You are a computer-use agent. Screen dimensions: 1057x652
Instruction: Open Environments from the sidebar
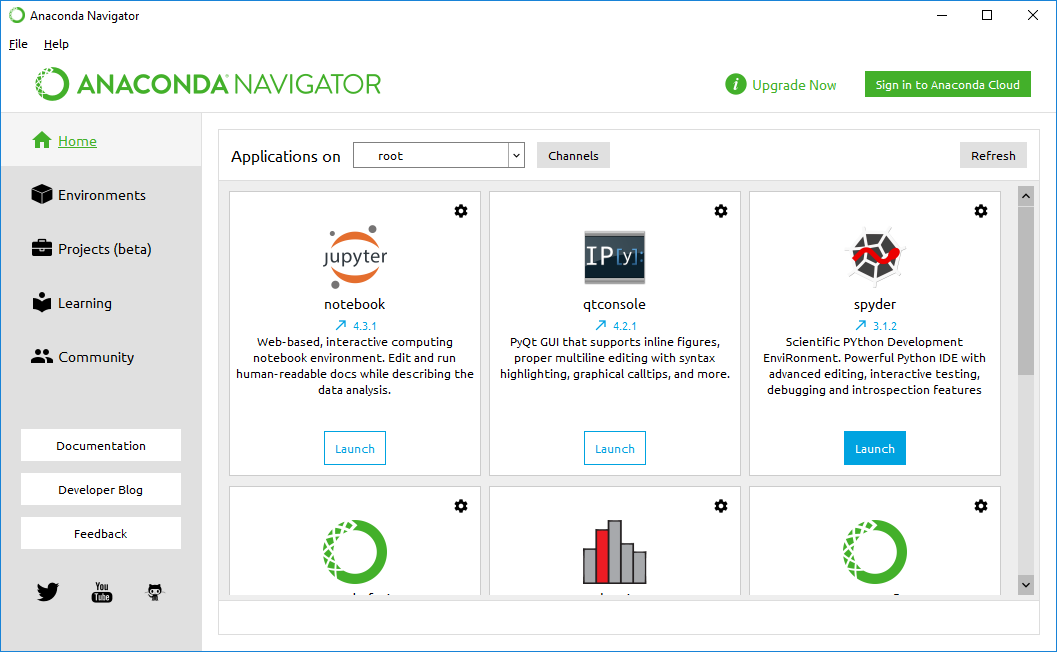pos(101,195)
